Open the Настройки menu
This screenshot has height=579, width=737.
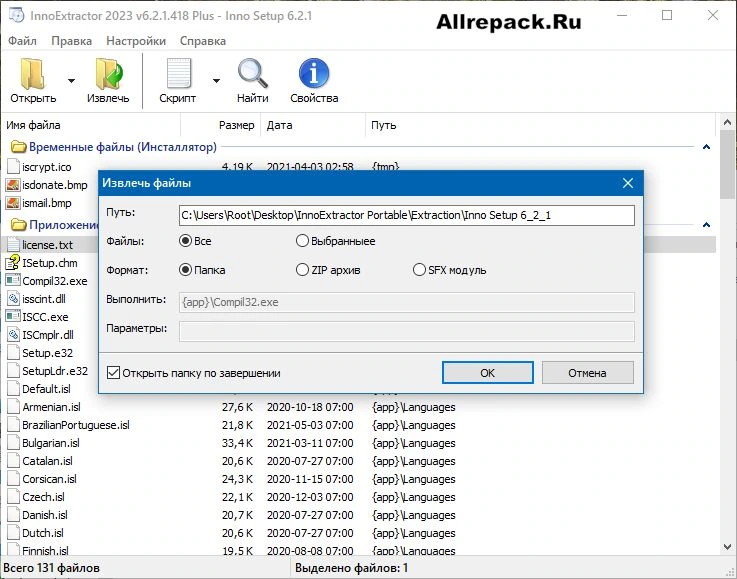click(x=136, y=41)
